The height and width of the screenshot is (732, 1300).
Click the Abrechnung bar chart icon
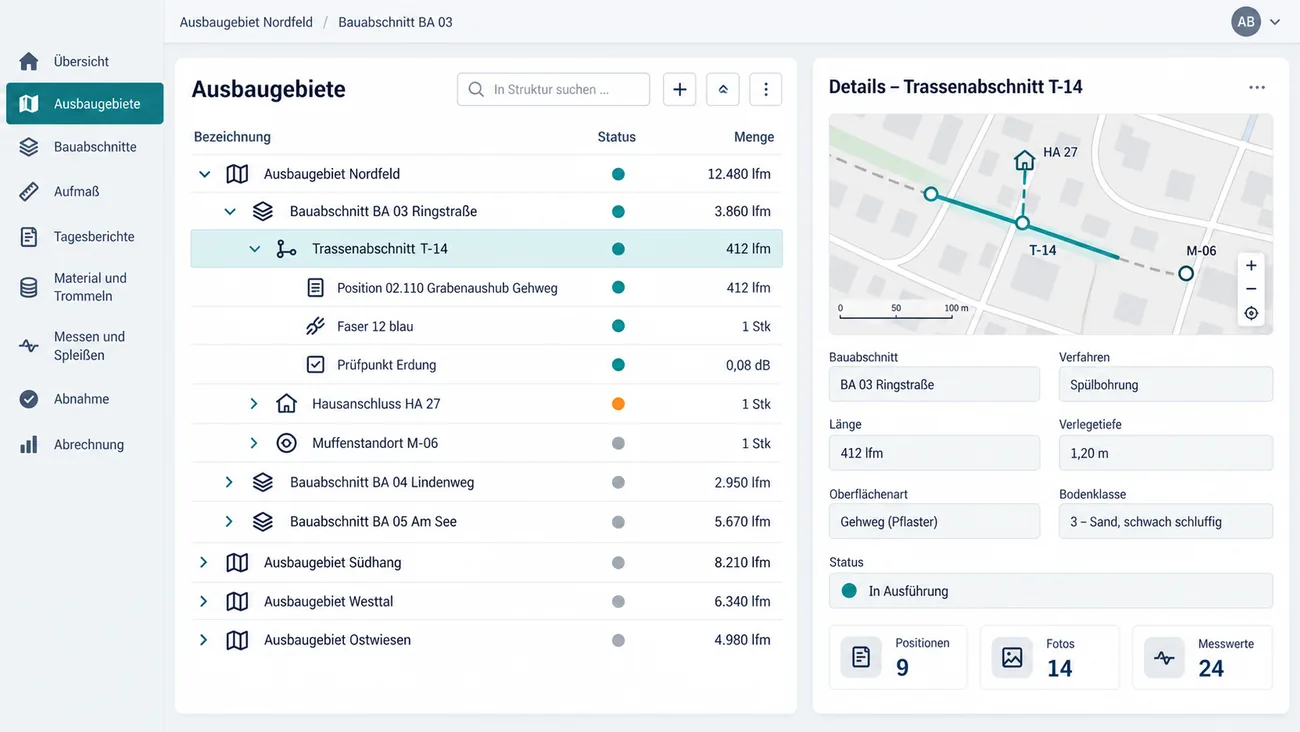[29, 445]
